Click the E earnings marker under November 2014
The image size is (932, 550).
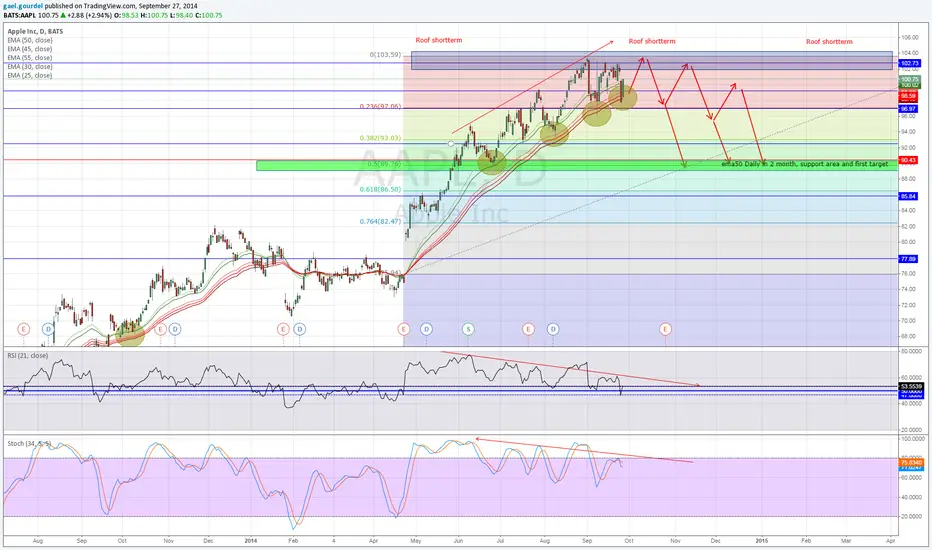[x=665, y=329]
